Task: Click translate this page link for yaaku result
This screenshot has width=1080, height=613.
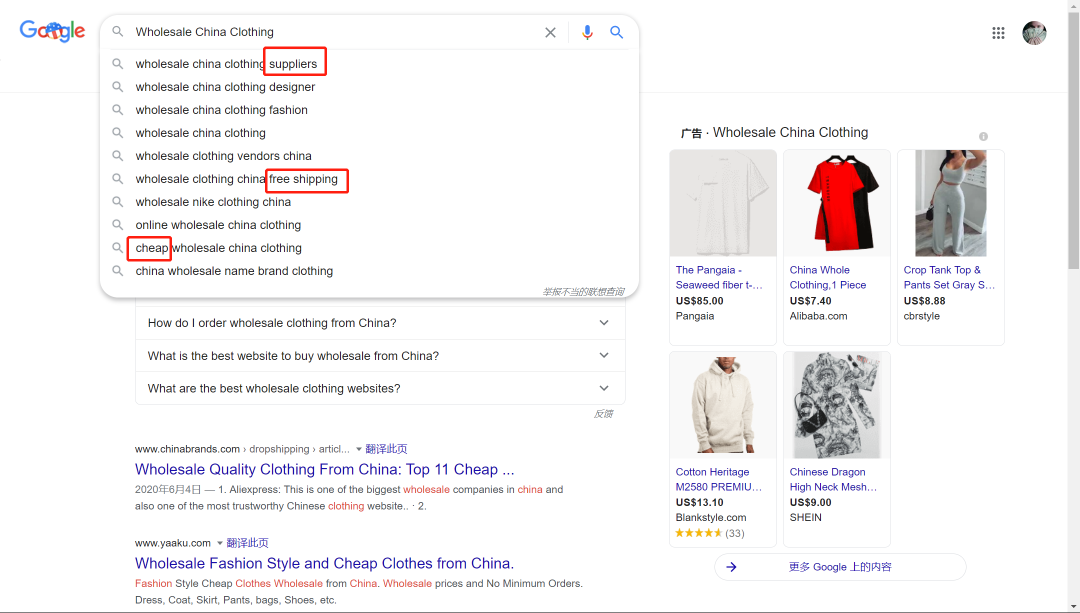Action: click(247, 543)
